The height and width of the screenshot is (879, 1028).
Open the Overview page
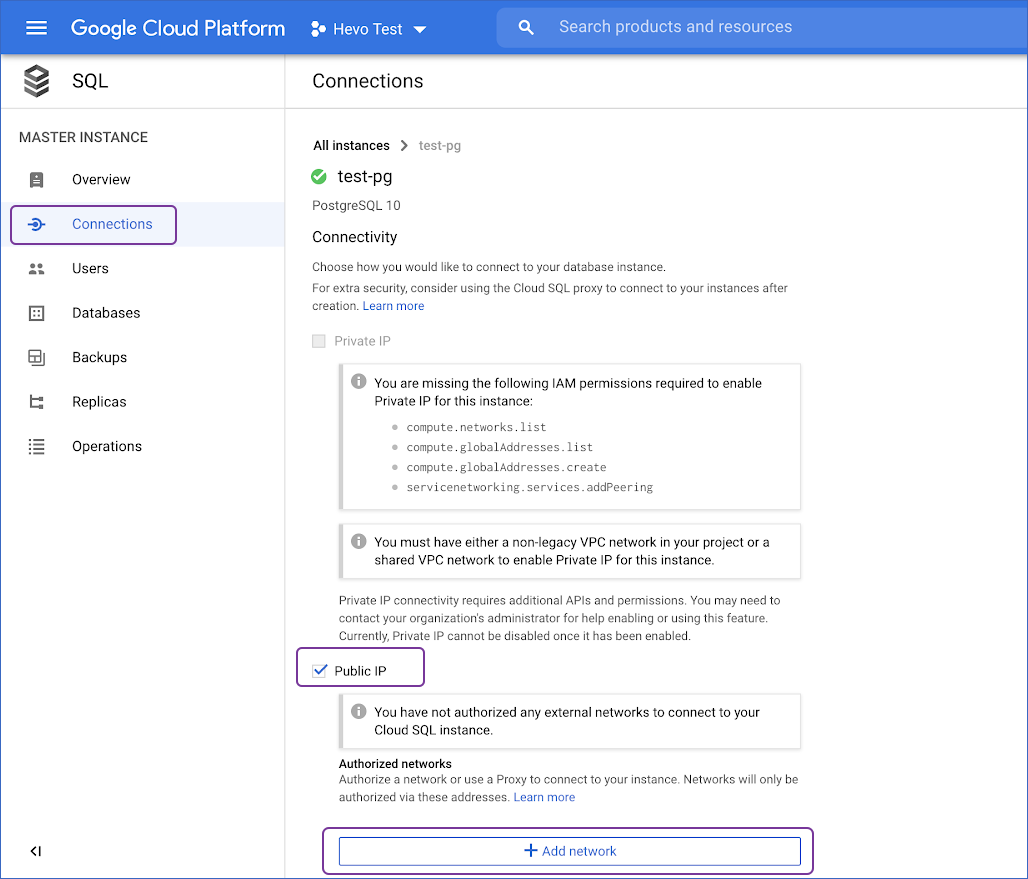101,180
